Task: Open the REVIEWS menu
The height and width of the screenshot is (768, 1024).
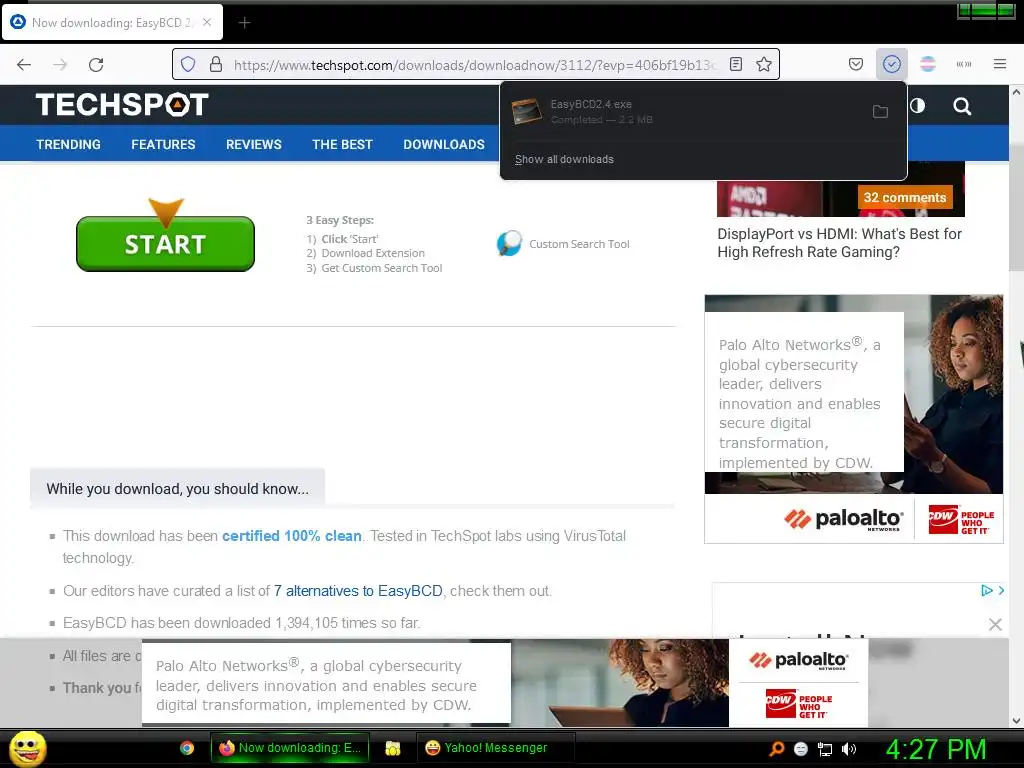Action: 254,144
